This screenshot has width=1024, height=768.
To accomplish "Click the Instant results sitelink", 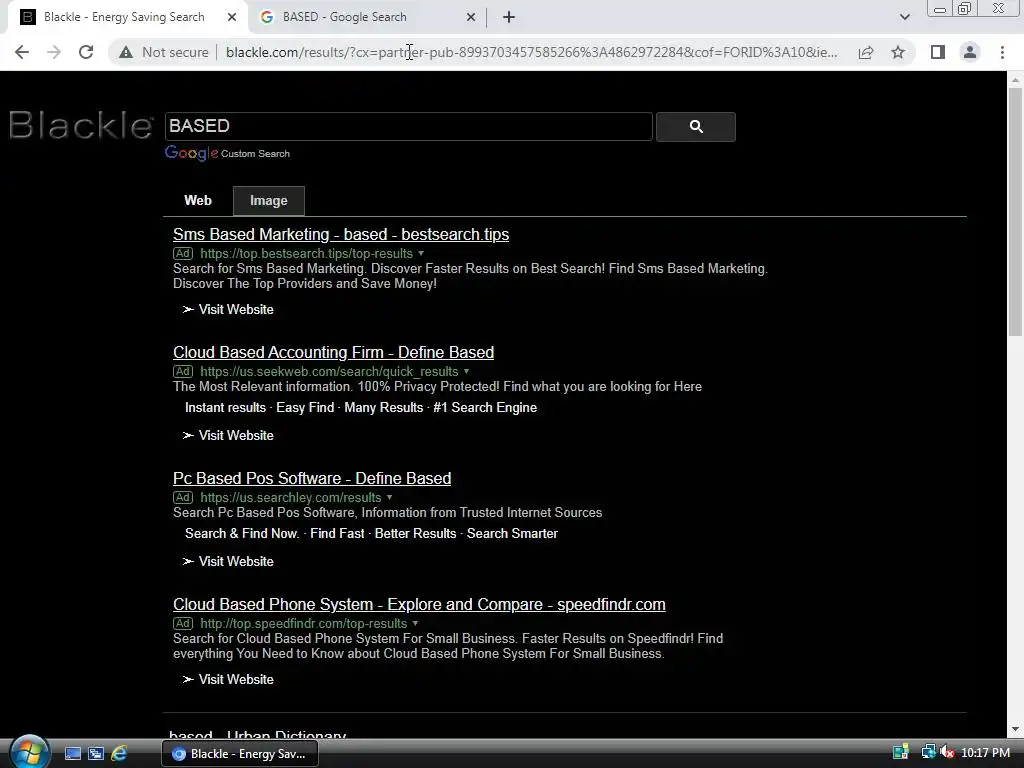I will (225, 408).
